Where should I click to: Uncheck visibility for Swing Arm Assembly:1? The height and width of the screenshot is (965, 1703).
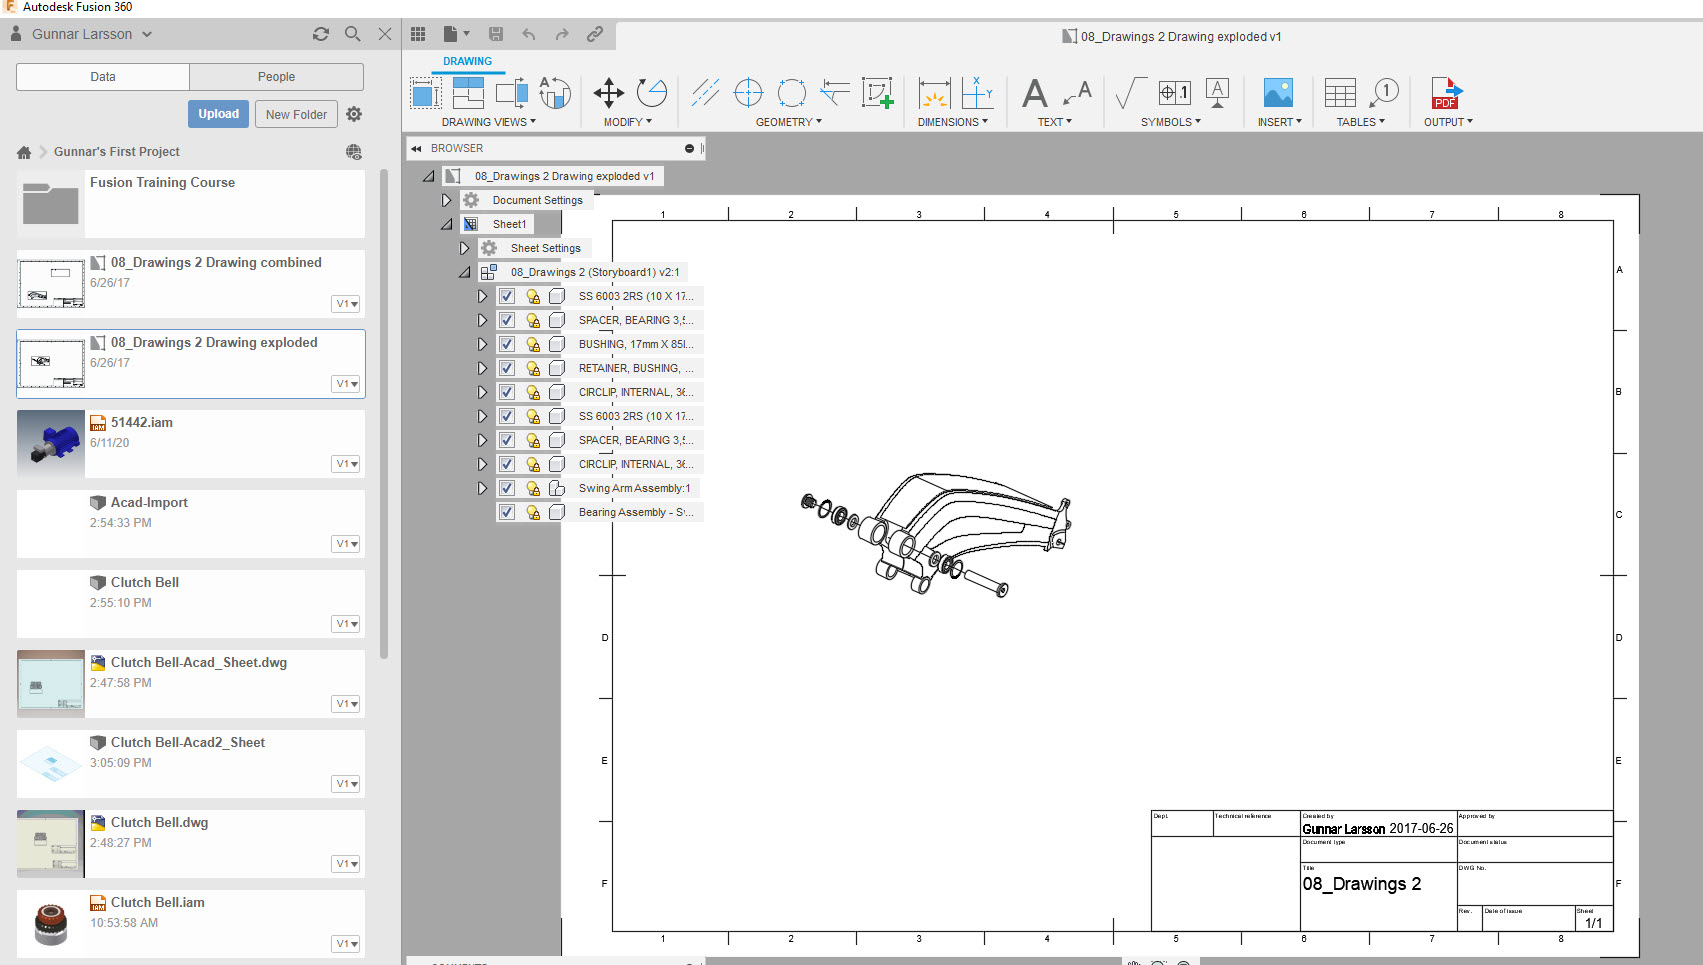pyautogui.click(x=507, y=488)
